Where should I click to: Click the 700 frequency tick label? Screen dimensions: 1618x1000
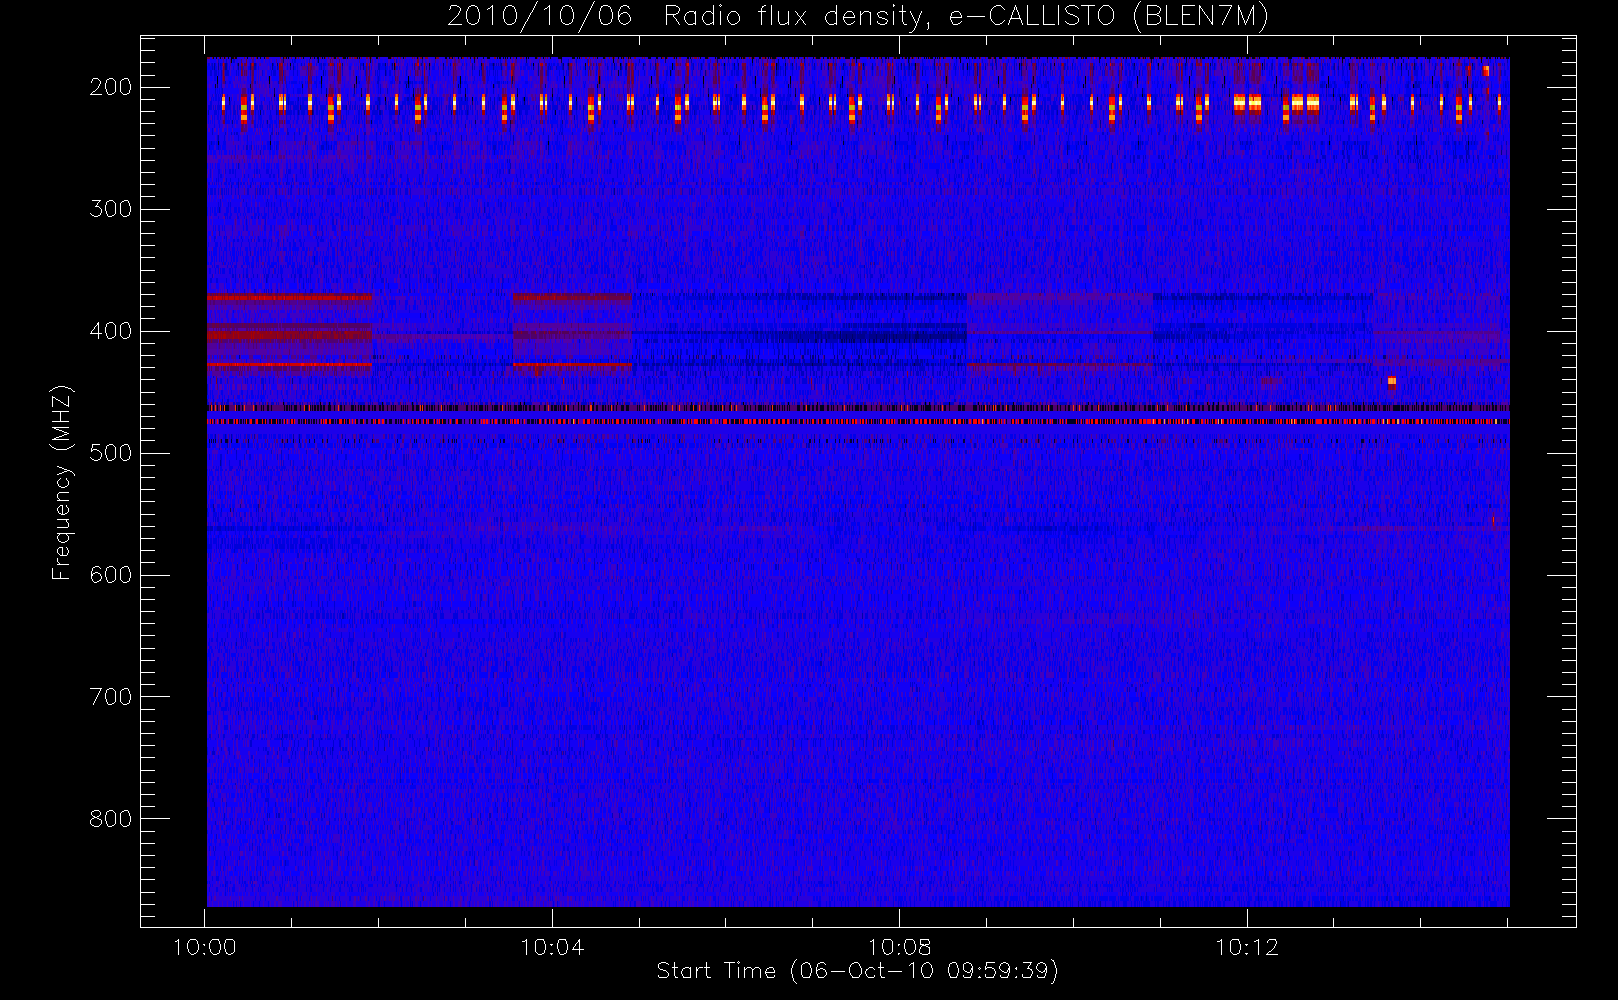[x=111, y=697]
